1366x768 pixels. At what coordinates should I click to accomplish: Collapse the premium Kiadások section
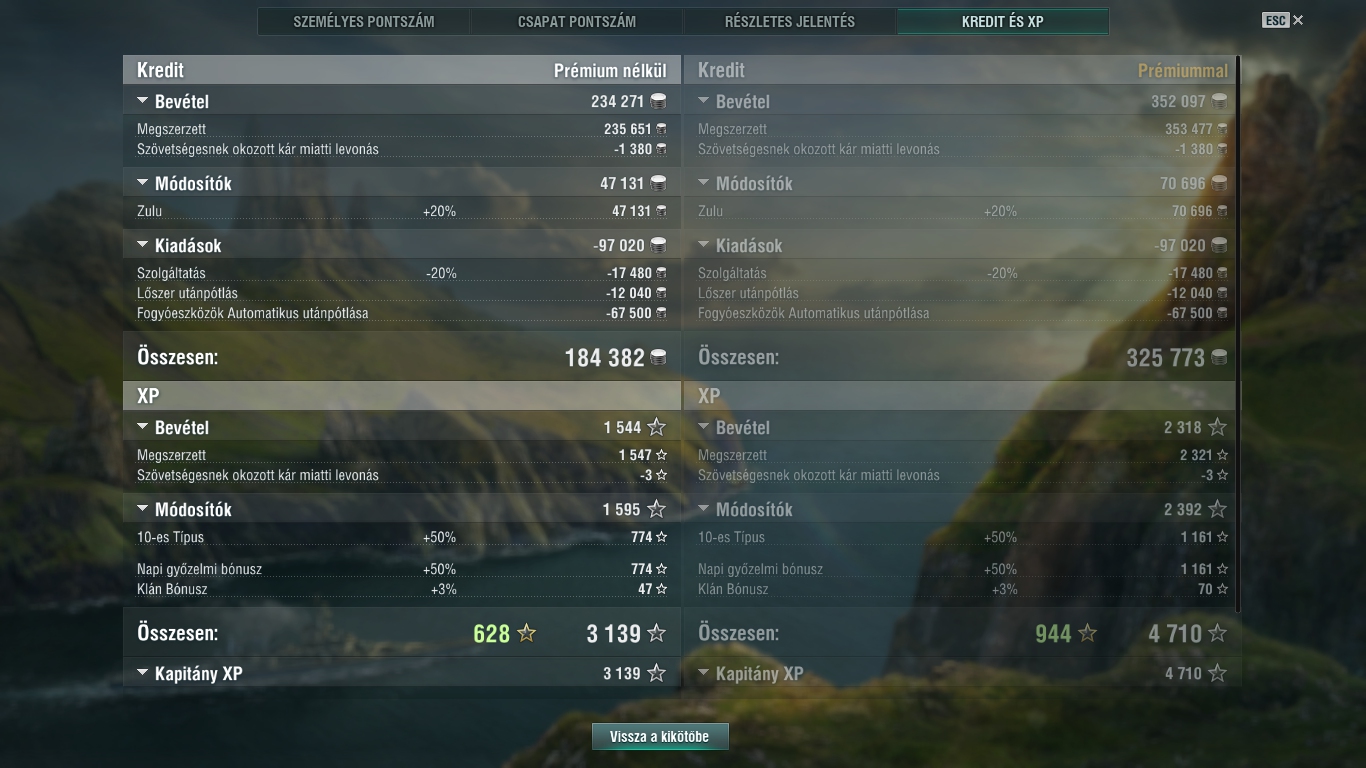703,245
